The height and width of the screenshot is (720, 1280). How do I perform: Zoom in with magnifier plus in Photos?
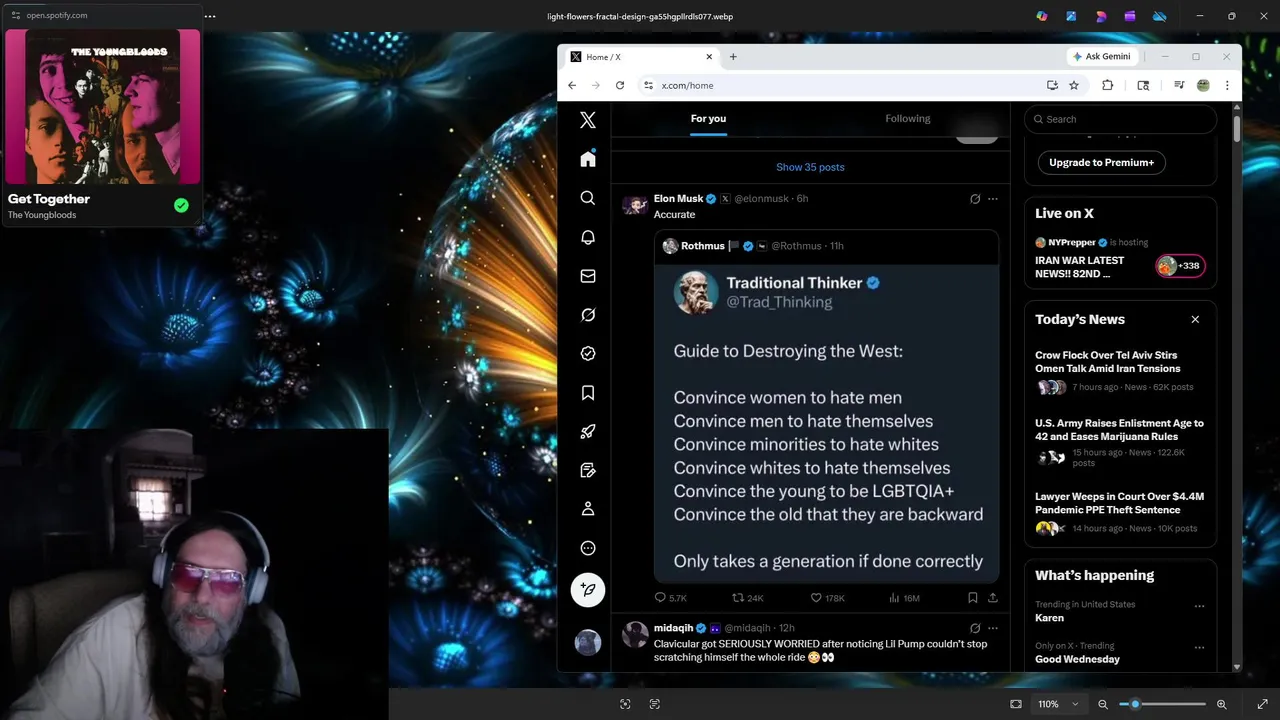pyautogui.click(x=1222, y=704)
